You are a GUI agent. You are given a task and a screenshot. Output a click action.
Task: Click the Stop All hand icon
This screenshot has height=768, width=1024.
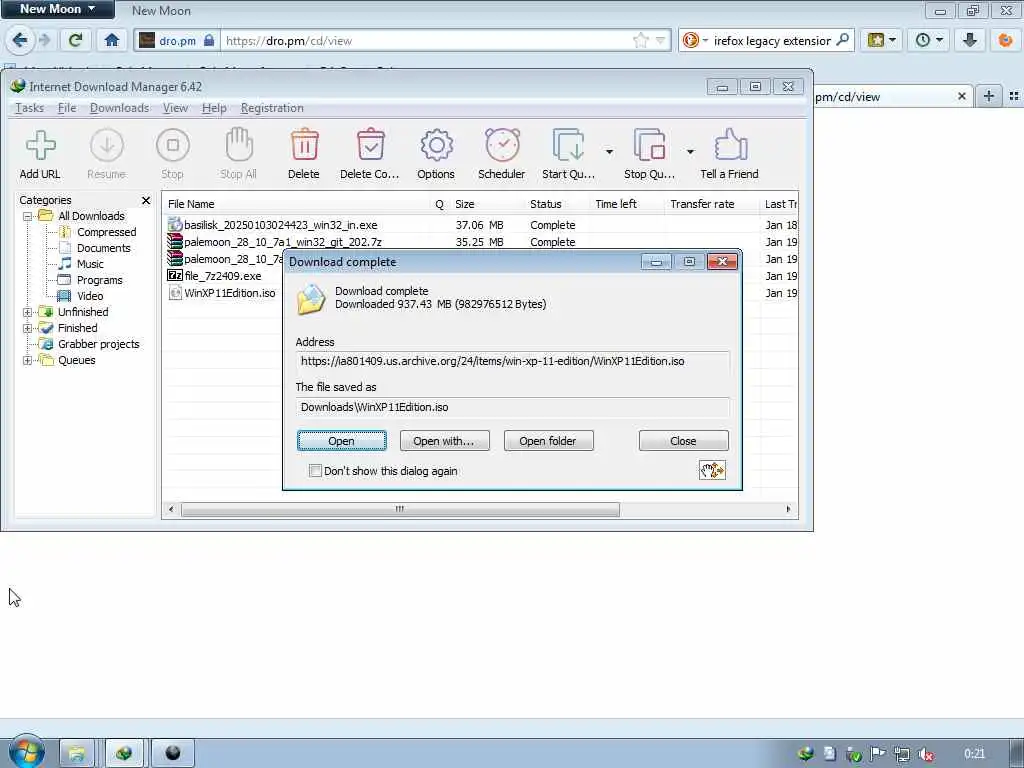click(x=238, y=144)
